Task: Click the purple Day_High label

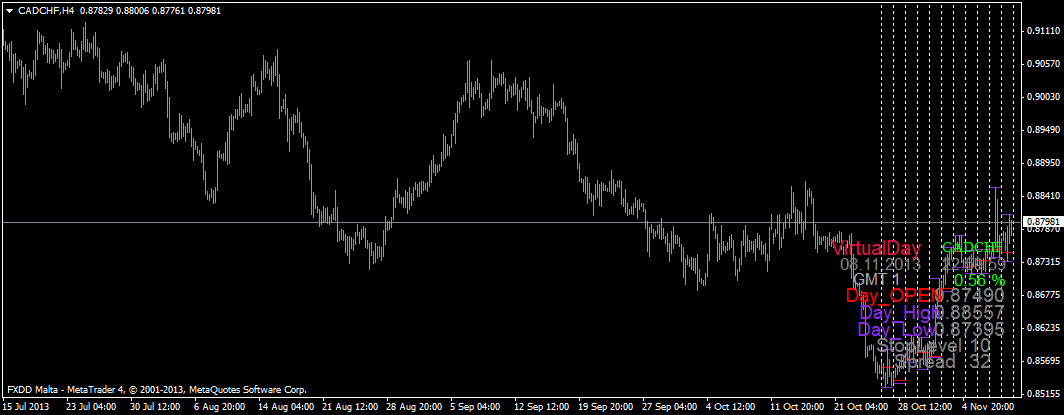Action: [899, 313]
